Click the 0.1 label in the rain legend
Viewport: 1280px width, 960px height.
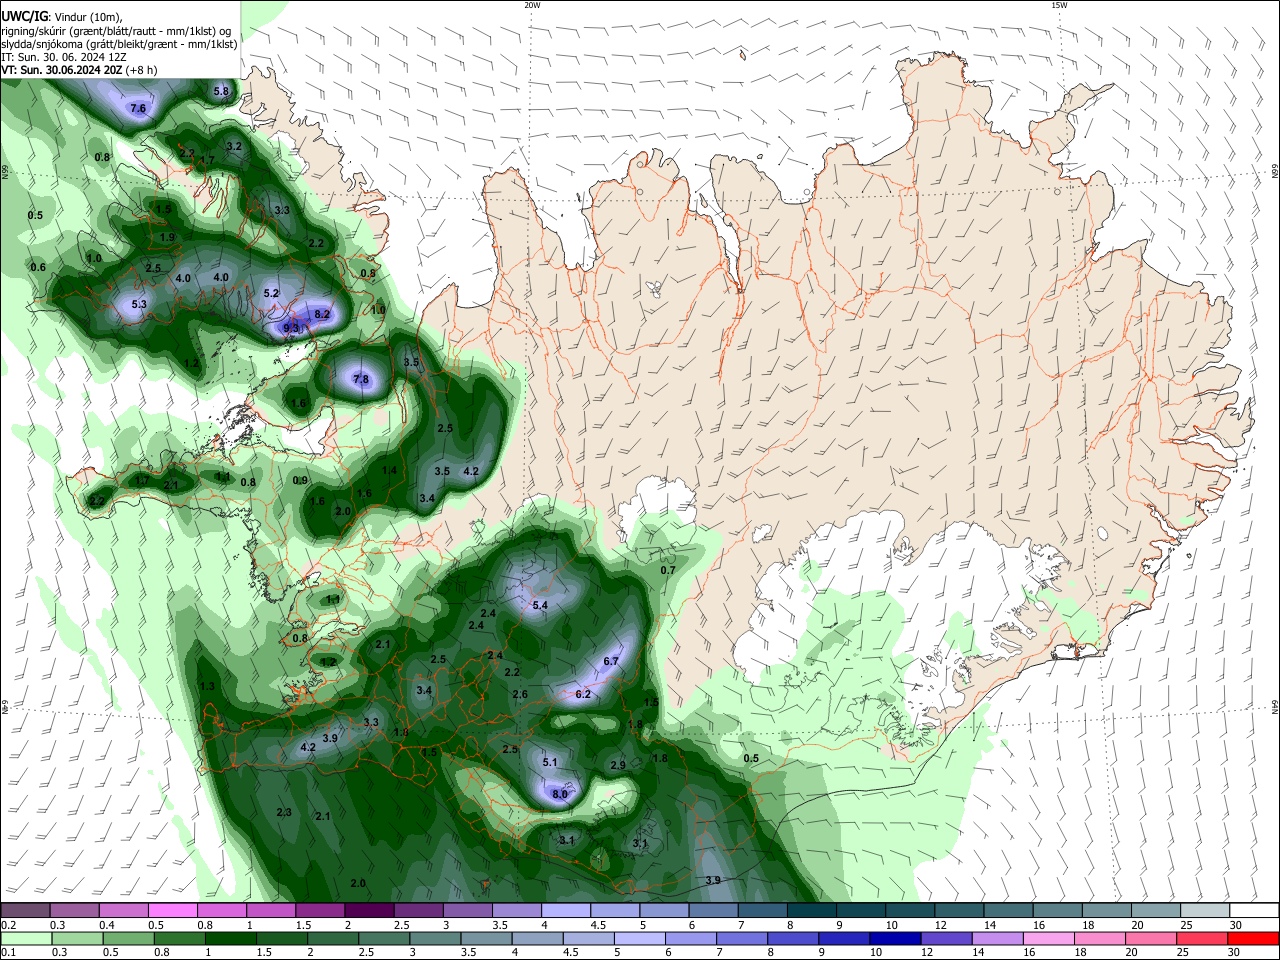[x=8, y=953]
